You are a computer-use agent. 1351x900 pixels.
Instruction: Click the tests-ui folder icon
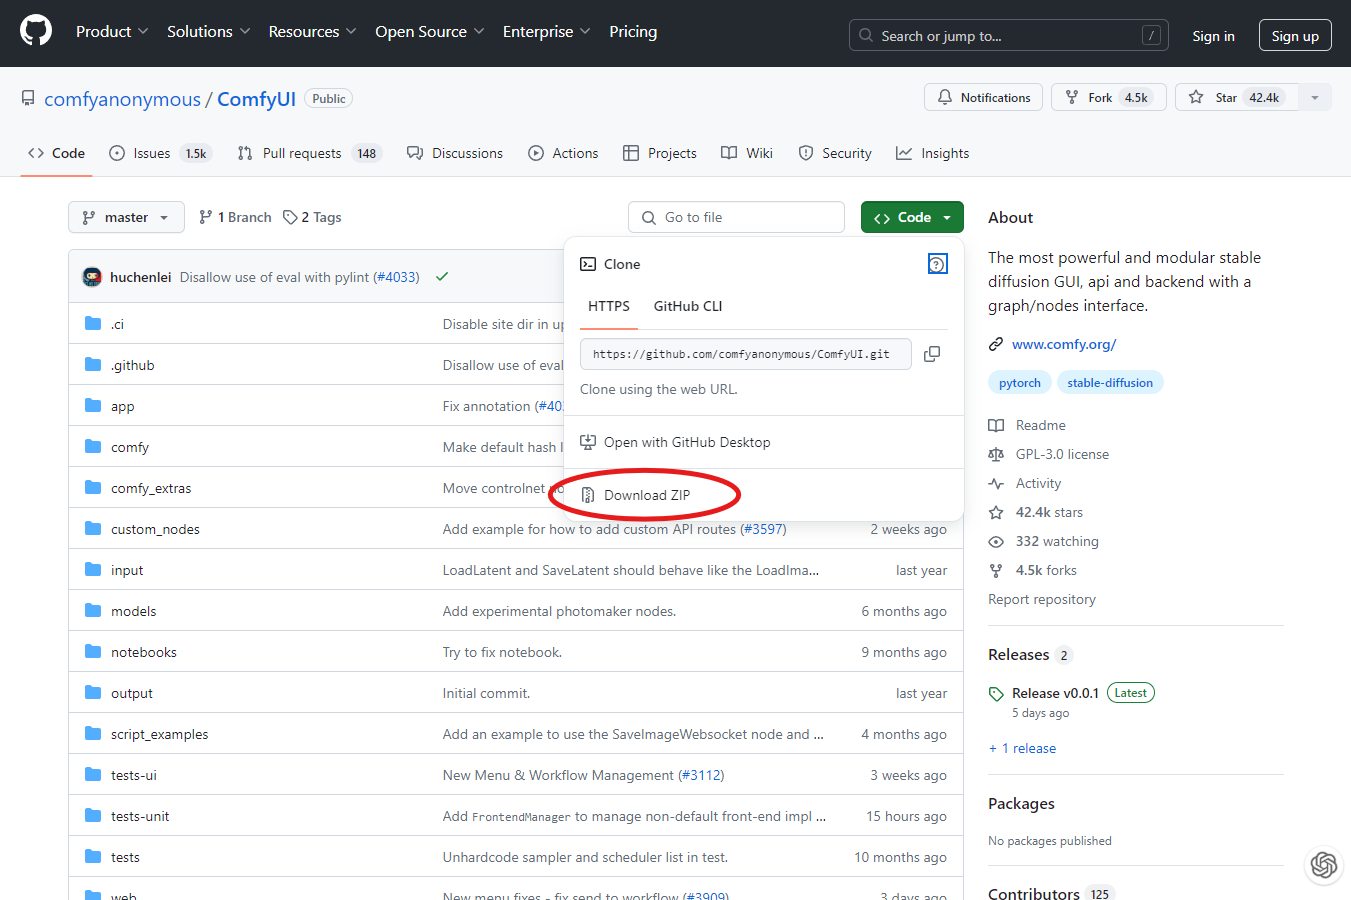pyautogui.click(x=93, y=774)
